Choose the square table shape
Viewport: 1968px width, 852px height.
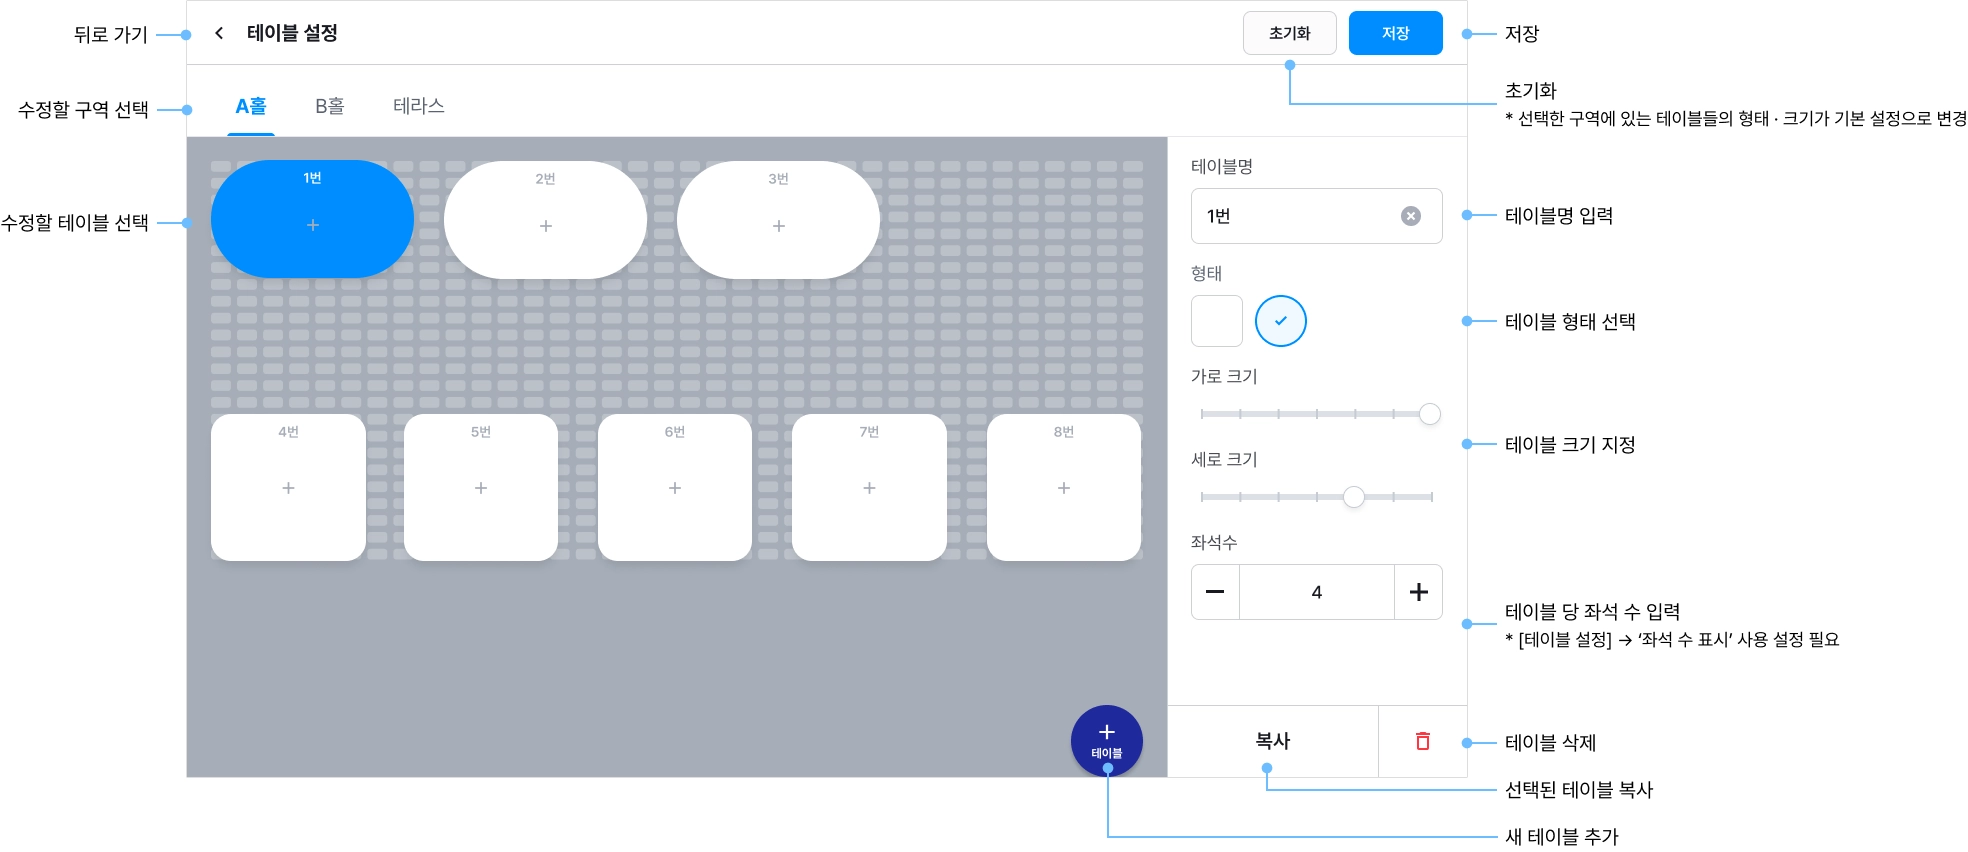[x=1217, y=321]
